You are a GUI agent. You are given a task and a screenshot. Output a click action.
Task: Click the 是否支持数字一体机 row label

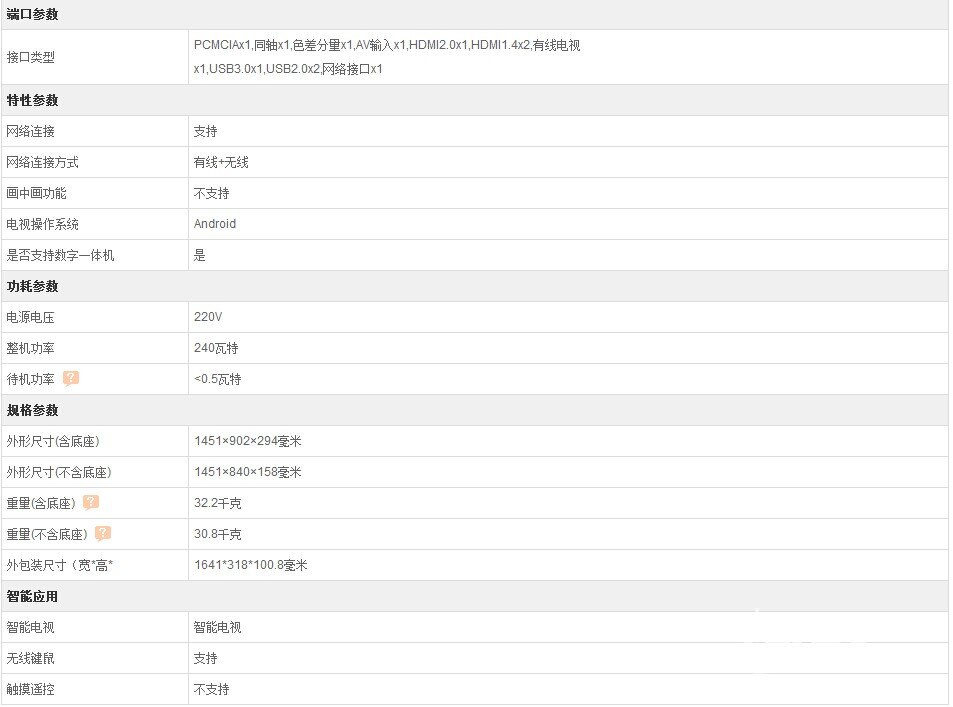60,255
